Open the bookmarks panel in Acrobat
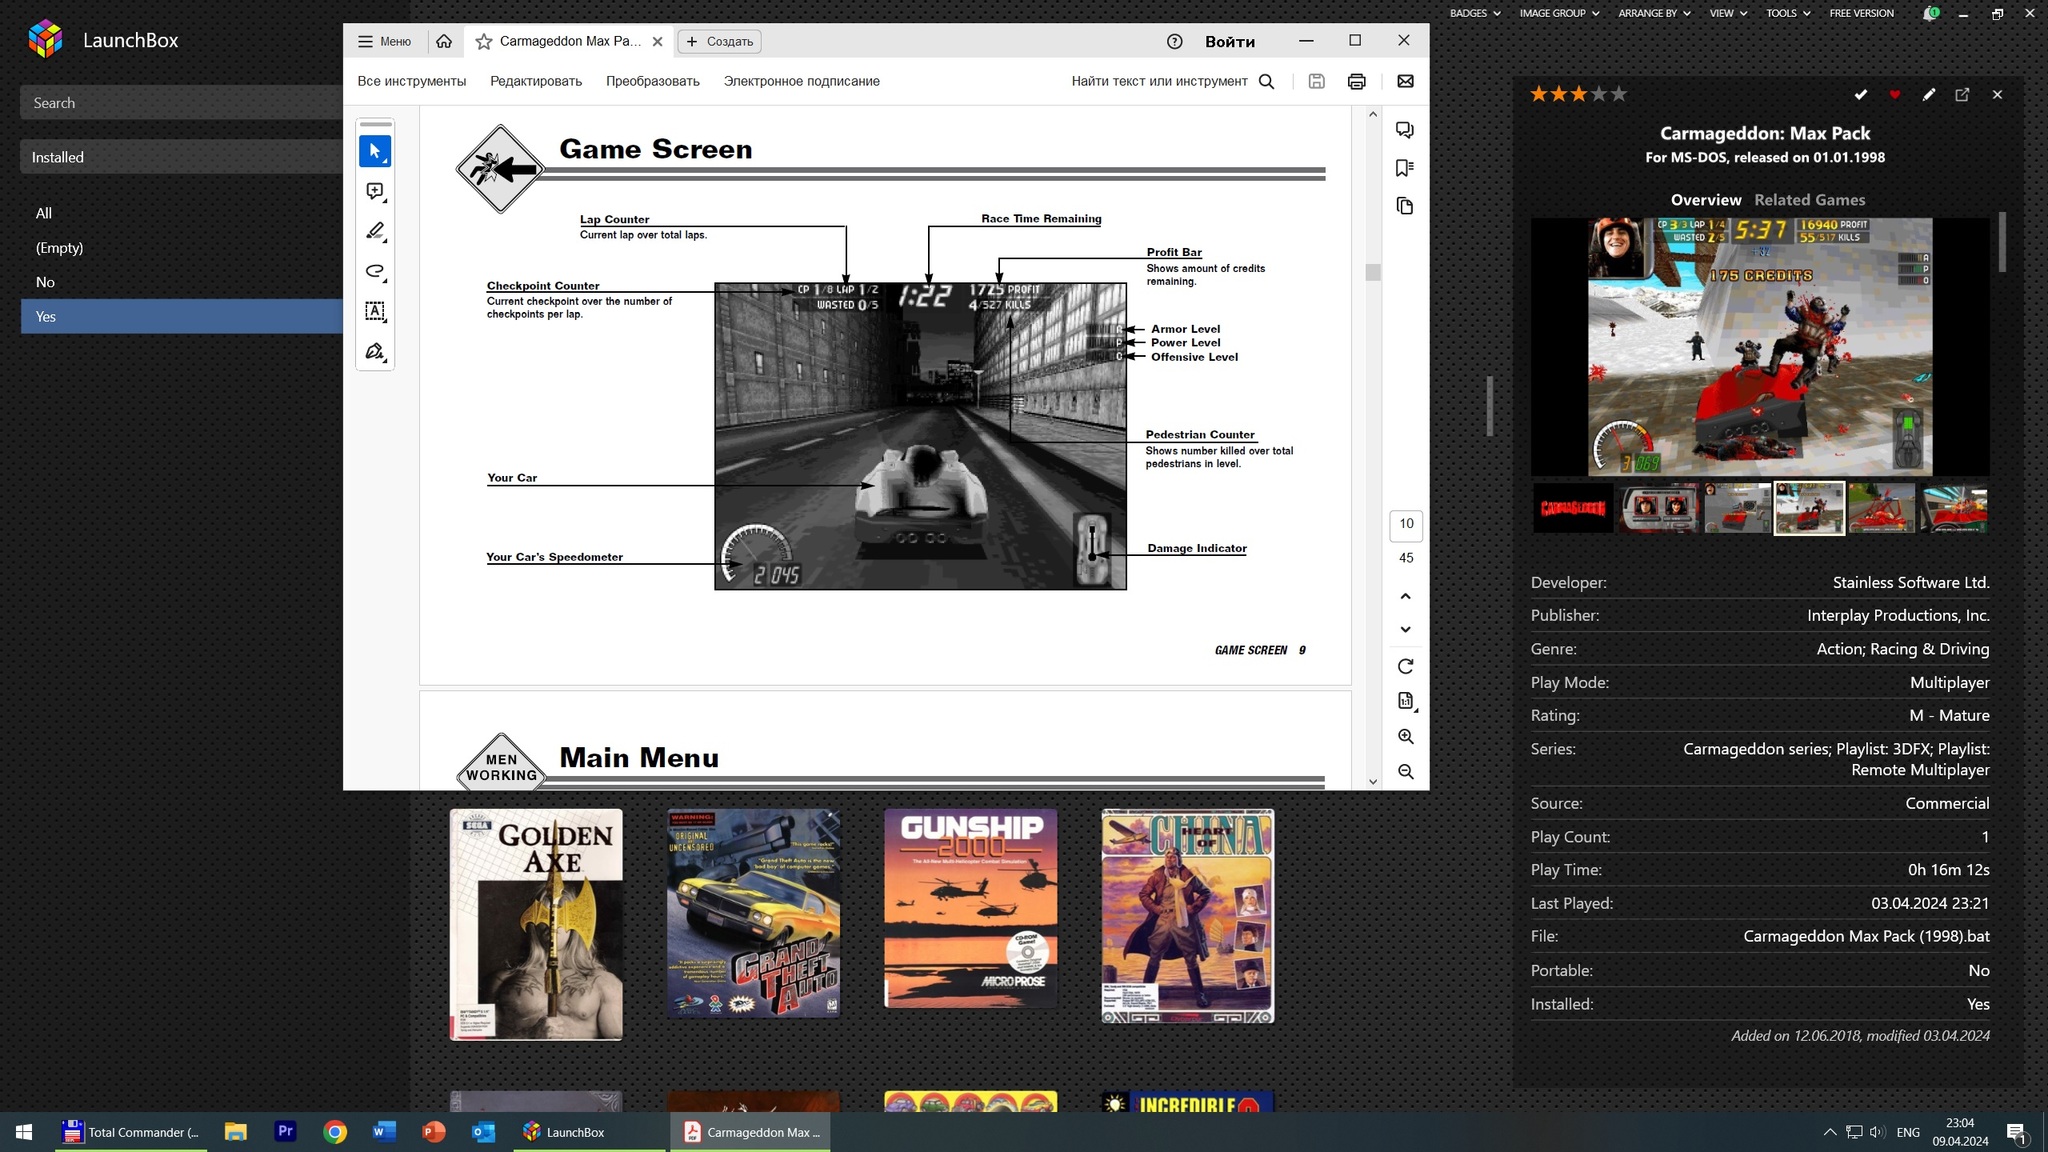 (1405, 168)
